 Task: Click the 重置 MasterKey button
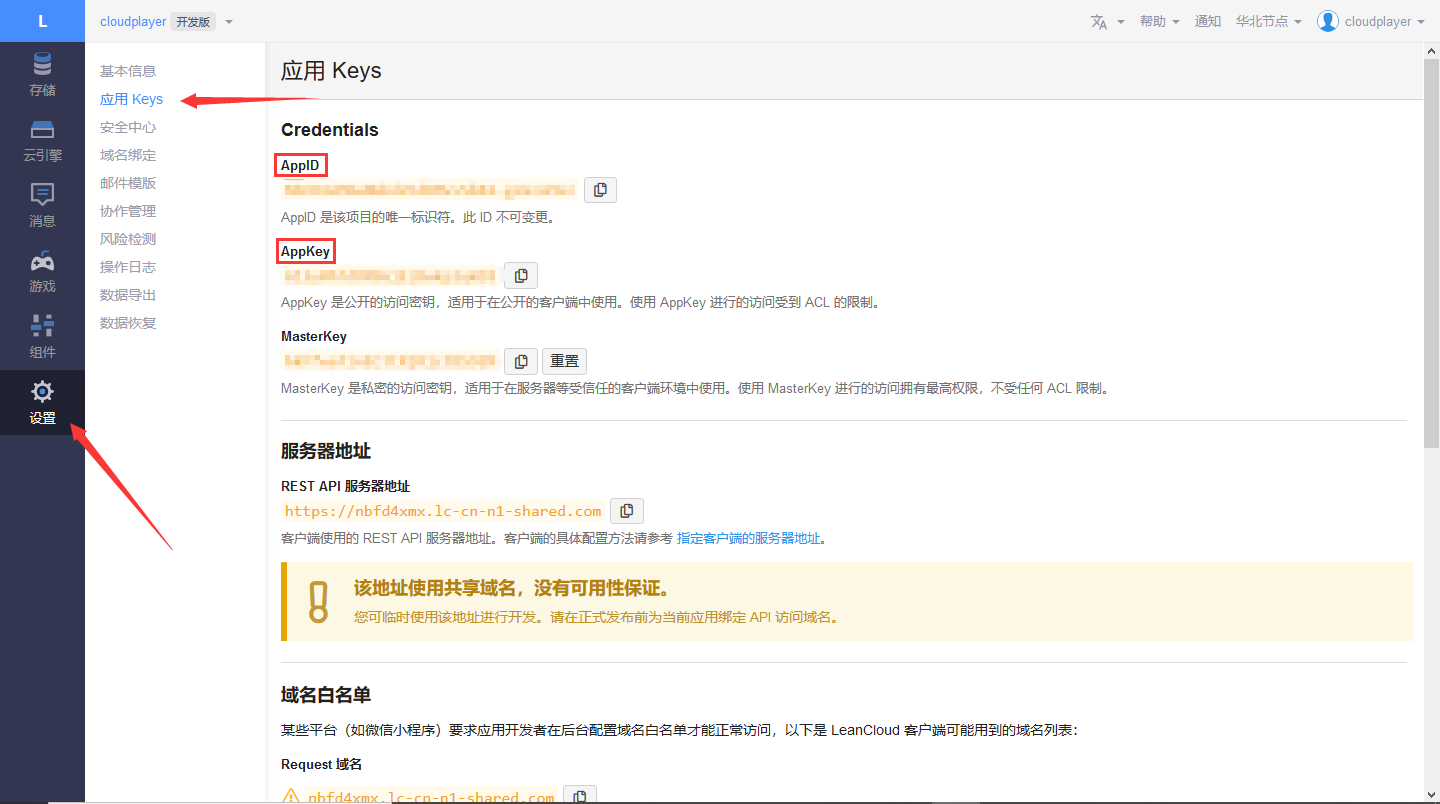pyautogui.click(x=564, y=361)
